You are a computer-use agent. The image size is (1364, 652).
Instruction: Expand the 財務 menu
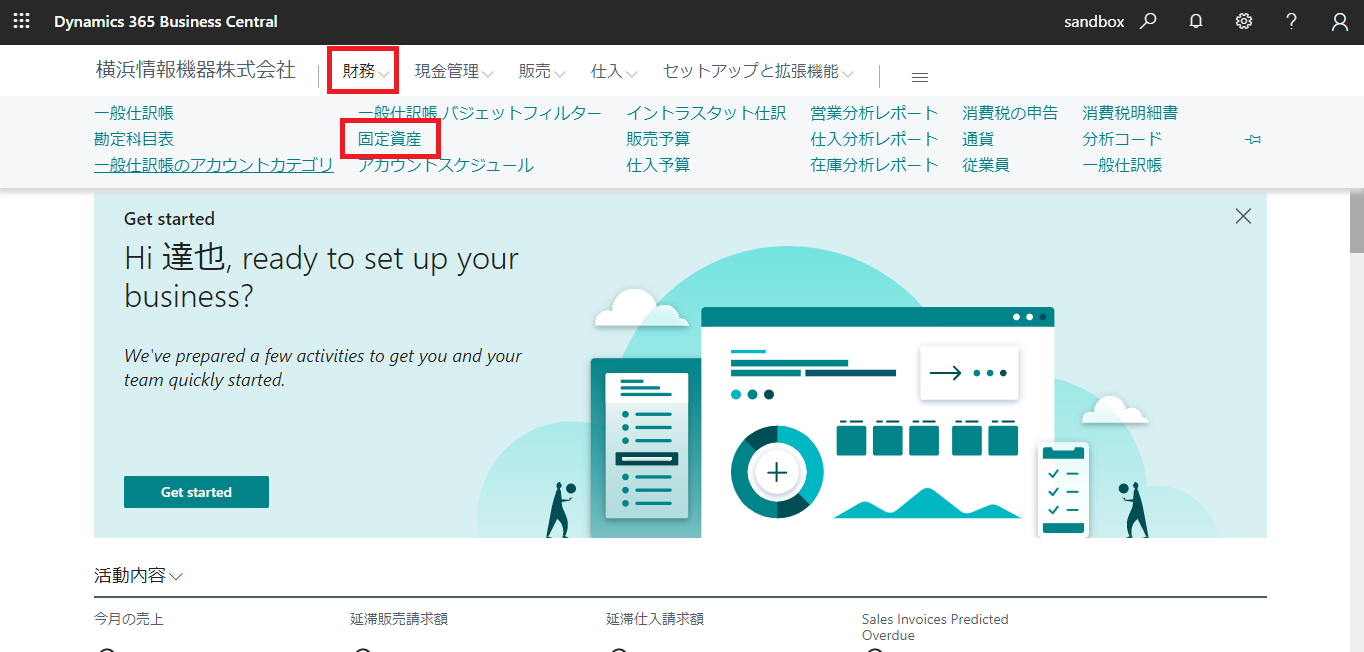click(365, 72)
